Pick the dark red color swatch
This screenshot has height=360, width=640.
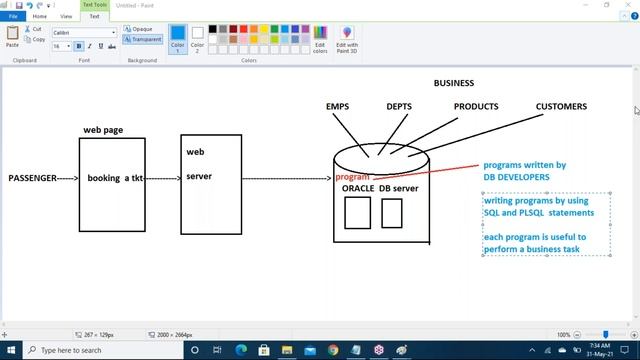233,29
